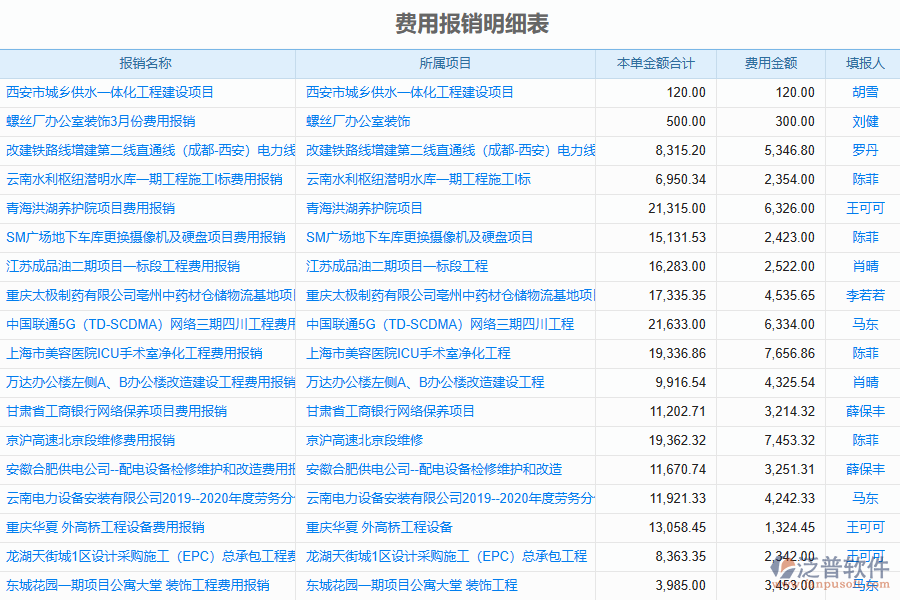Image resolution: width=900 pixels, height=600 pixels.
Task: Click the 泛普软件 logo watermark
Action: pos(833,570)
